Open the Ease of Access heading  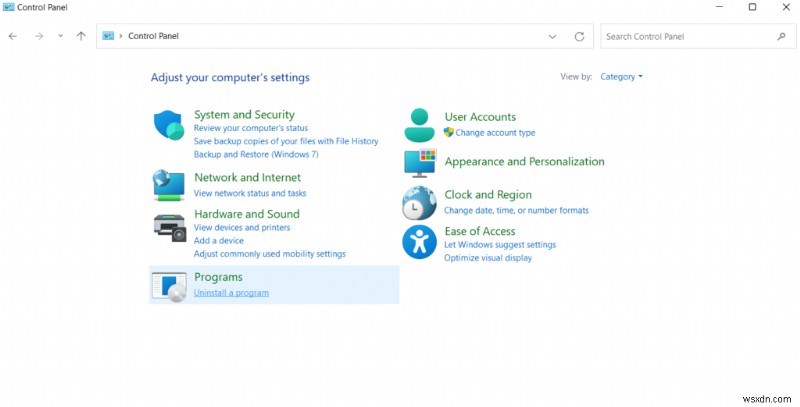(480, 232)
